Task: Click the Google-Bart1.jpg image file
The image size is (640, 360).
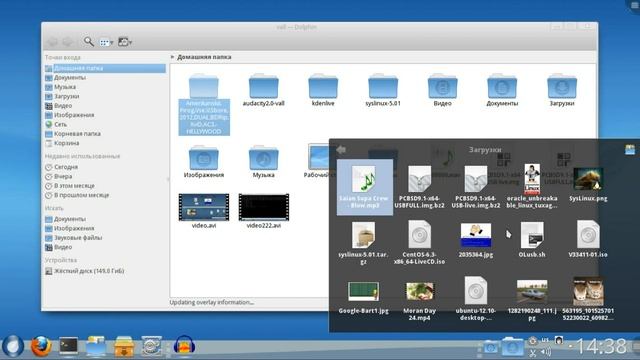Action: point(363,297)
